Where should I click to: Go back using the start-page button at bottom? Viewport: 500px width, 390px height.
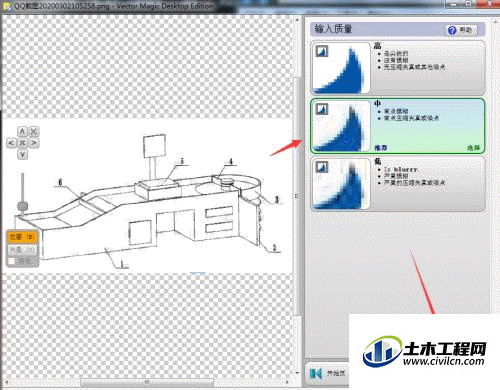pyautogui.click(x=327, y=374)
